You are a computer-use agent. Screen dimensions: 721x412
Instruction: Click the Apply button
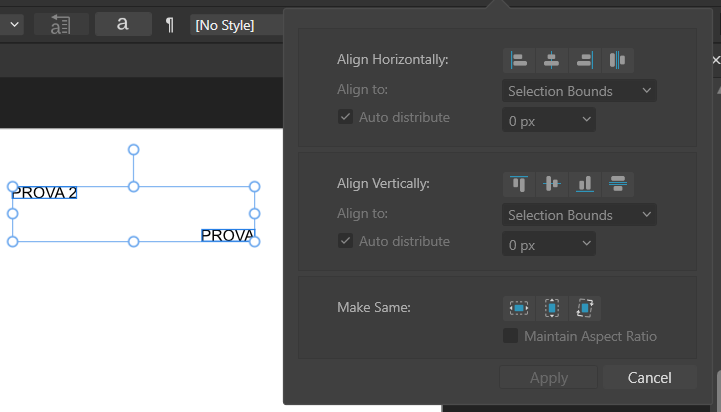(x=549, y=378)
